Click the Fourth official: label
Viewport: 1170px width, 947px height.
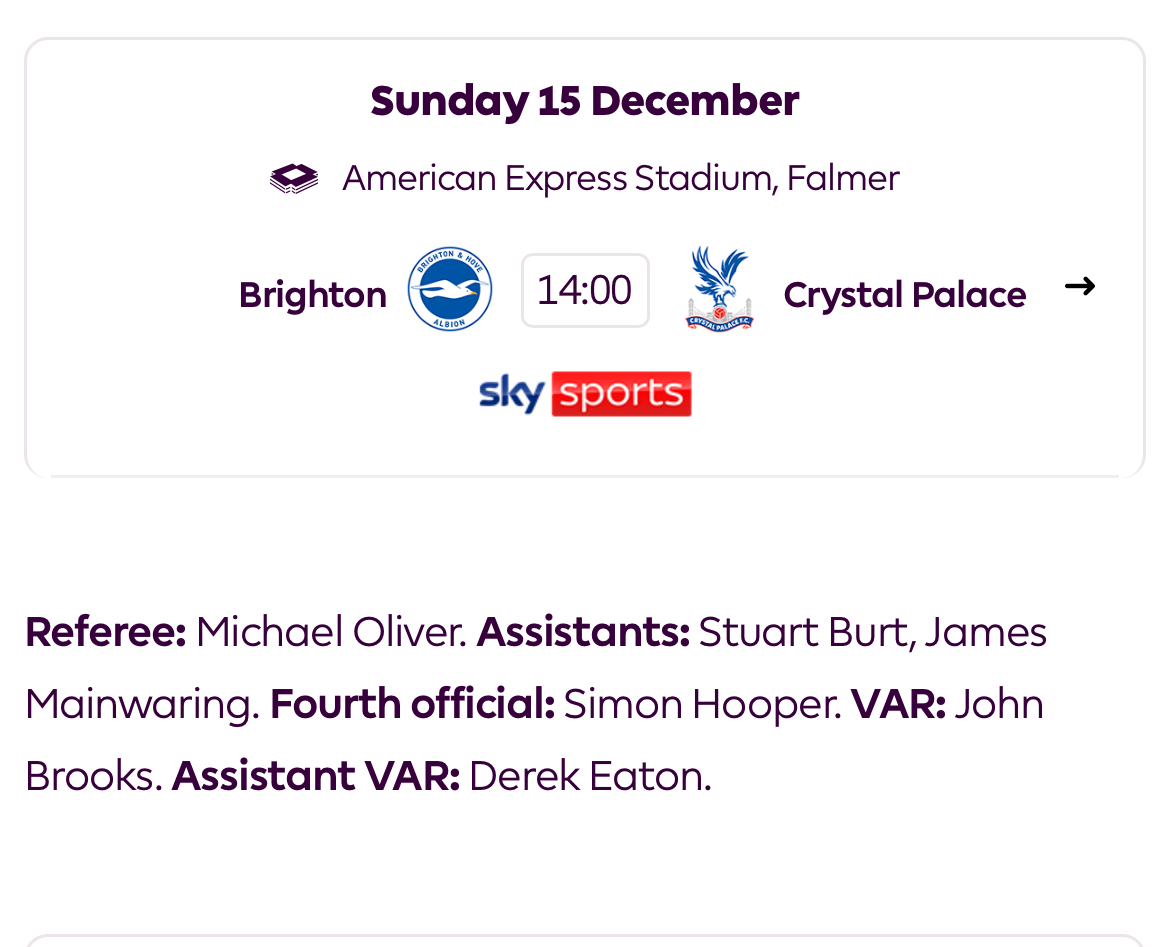pyautogui.click(x=413, y=704)
